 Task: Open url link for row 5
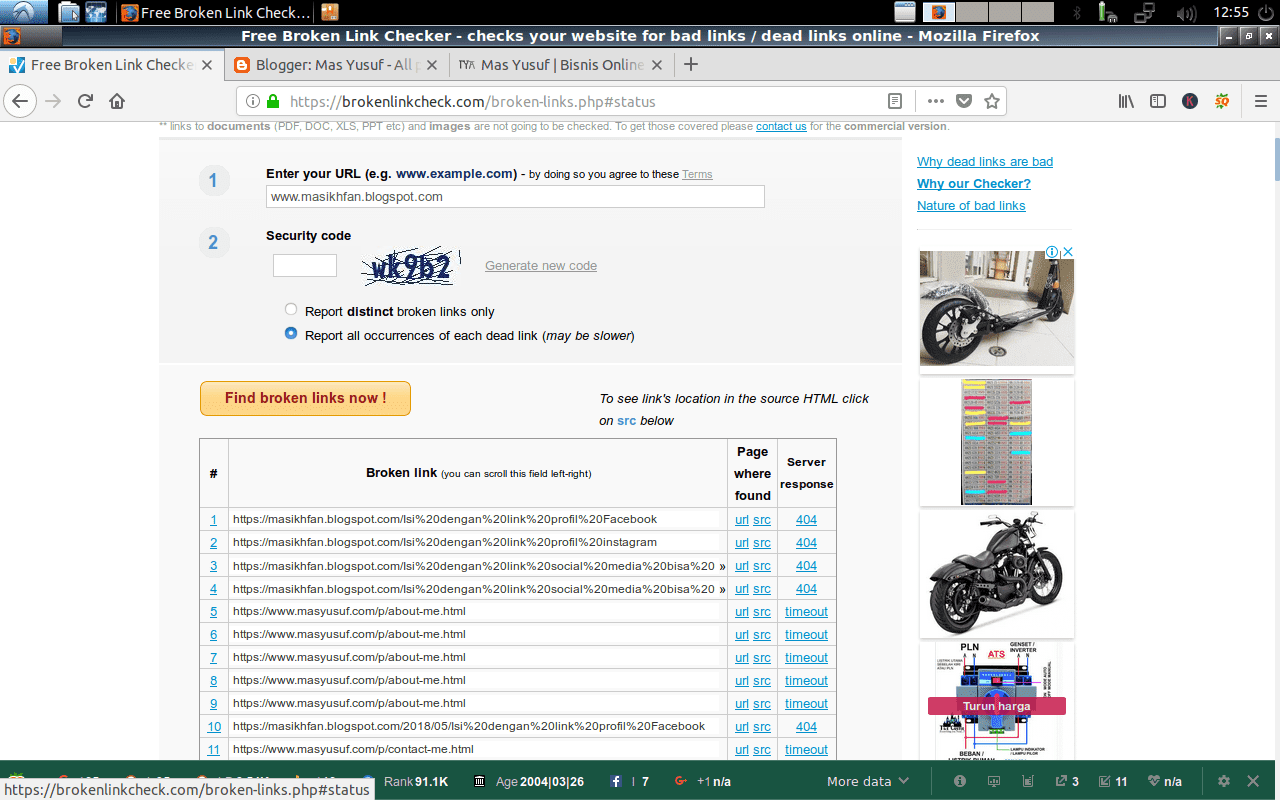tap(742, 612)
